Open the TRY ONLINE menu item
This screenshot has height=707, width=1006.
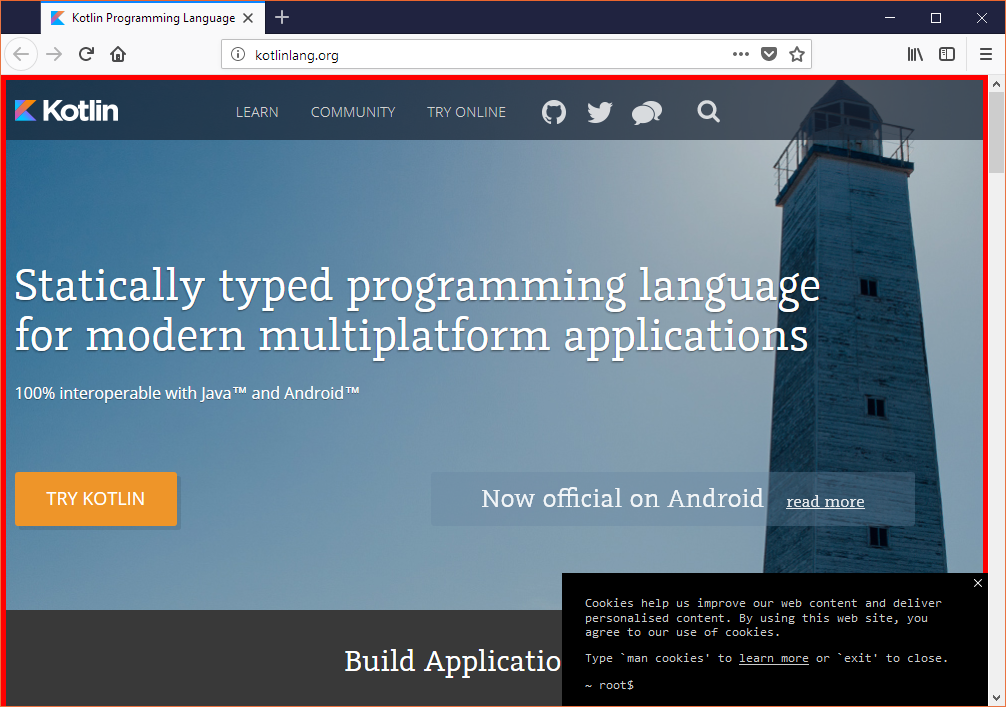point(466,112)
